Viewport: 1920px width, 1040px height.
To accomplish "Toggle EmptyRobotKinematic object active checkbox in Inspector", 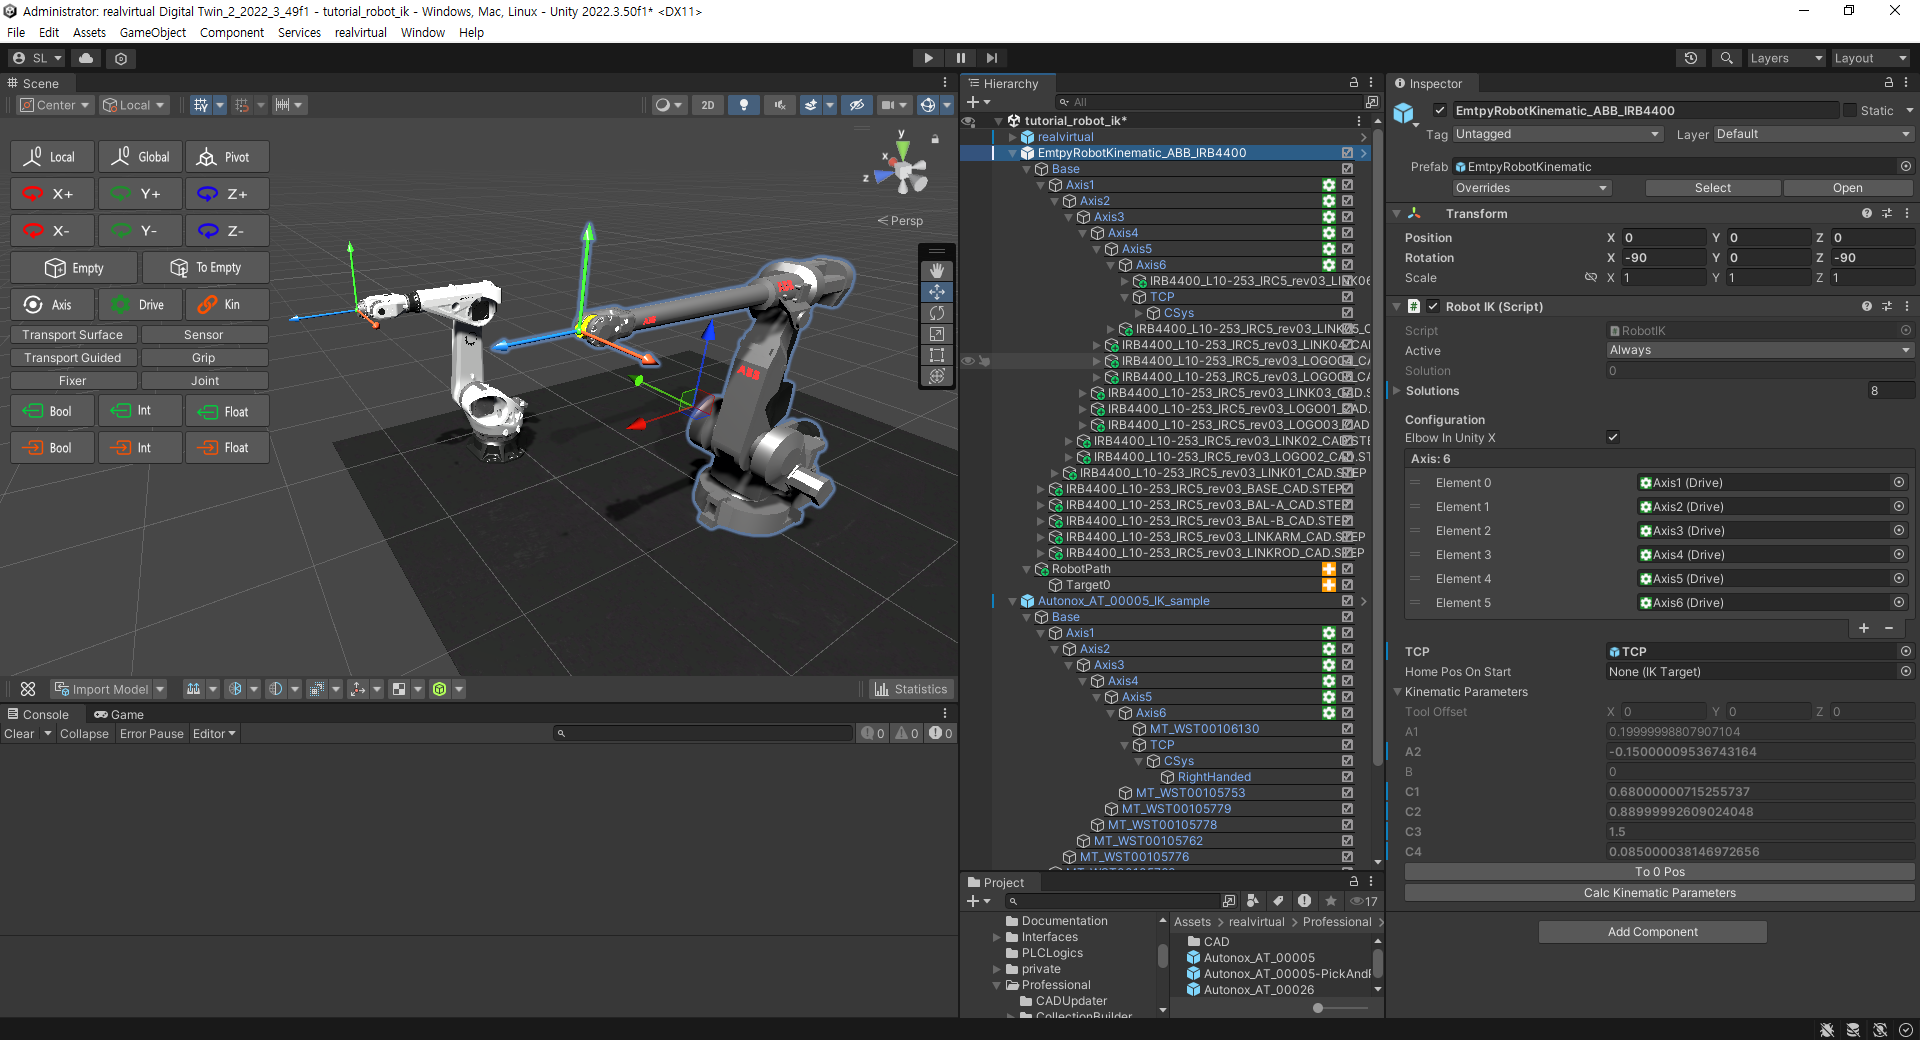I will click(x=1439, y=110).
